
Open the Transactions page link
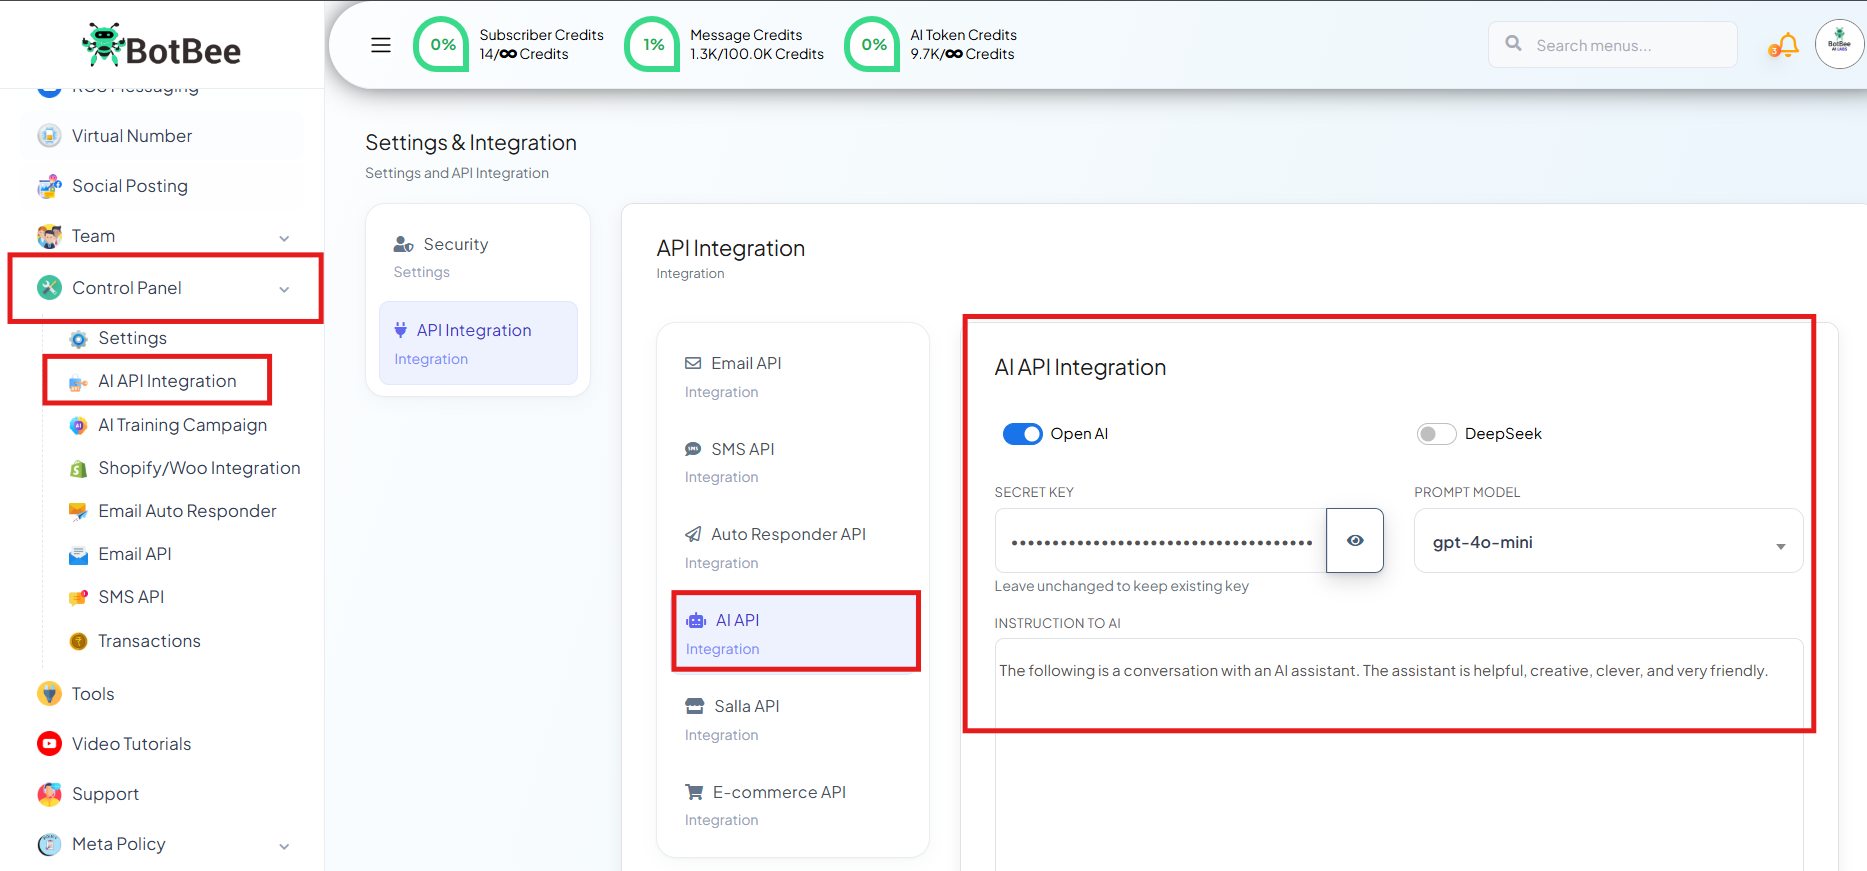[x=149, y=641]
